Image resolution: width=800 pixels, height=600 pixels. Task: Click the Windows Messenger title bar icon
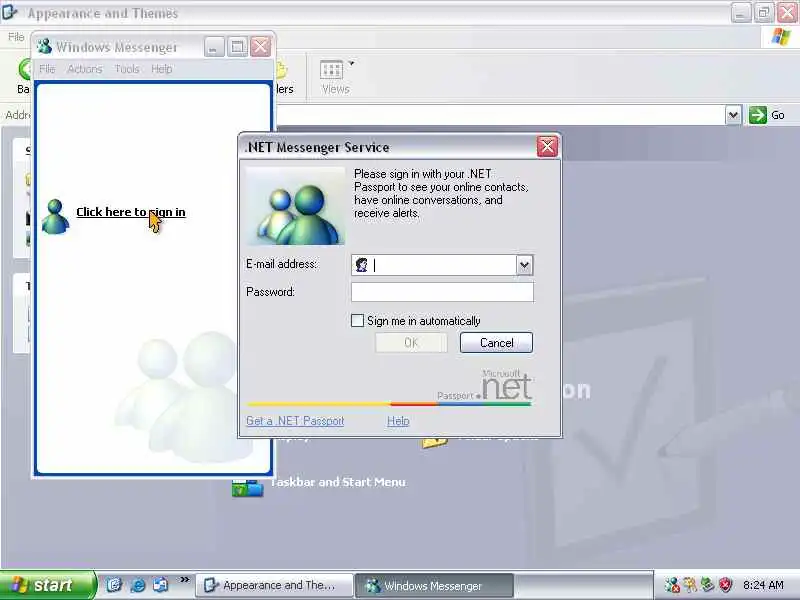(x=44, y=46)
